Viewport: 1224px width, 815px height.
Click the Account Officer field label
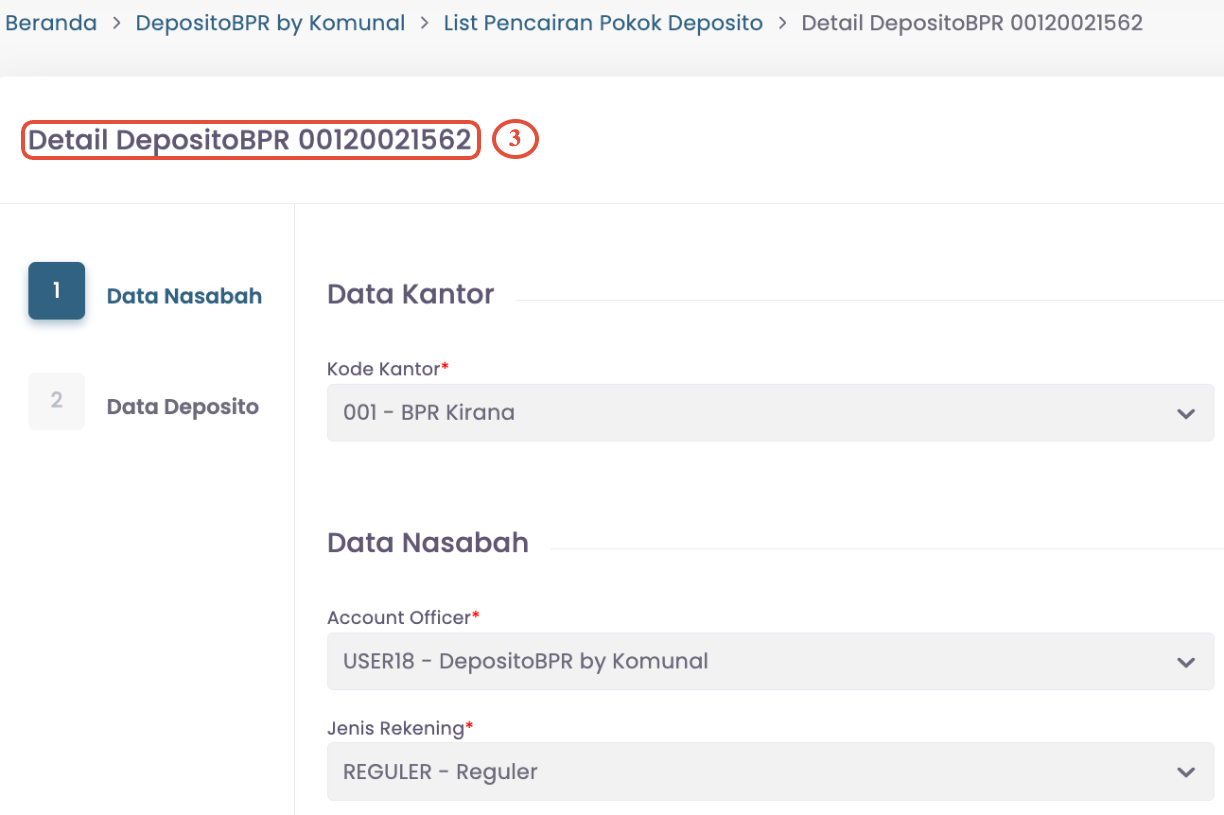[x=403, y=618]
